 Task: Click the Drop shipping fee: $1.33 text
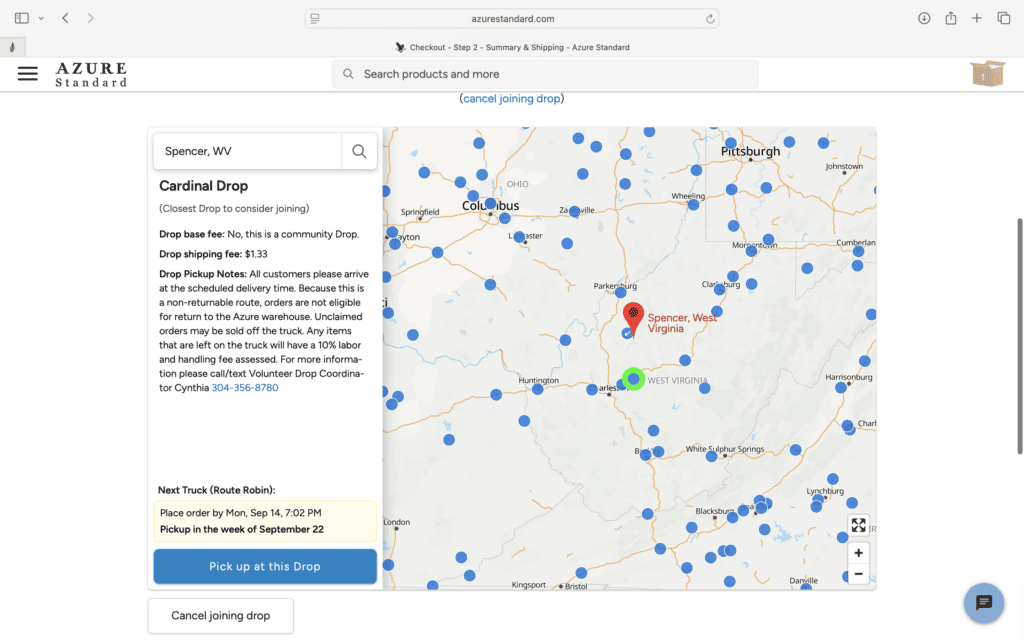point(213,254)
